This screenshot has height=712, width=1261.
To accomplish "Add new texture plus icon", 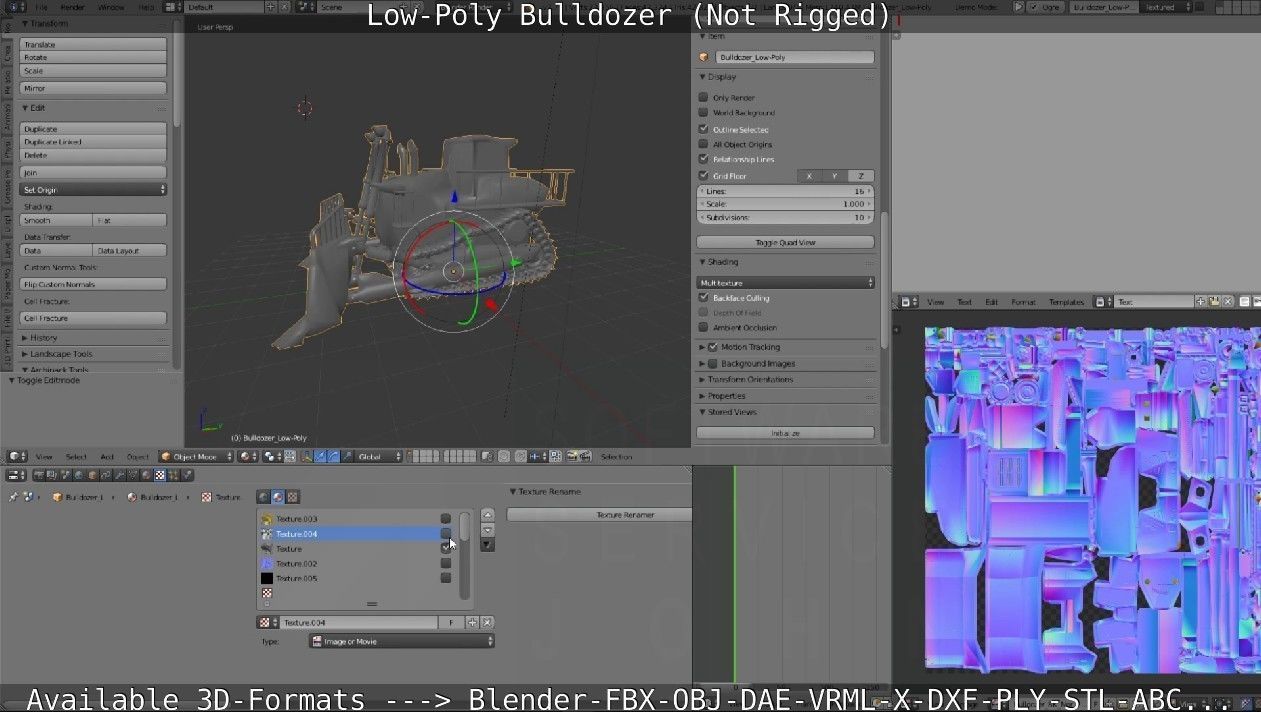I will [x=472, y=623].
